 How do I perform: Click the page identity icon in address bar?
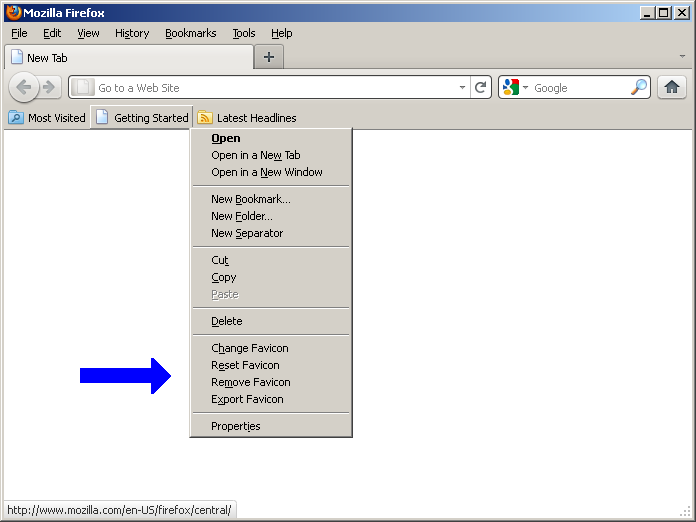click(x=83, y=87)
